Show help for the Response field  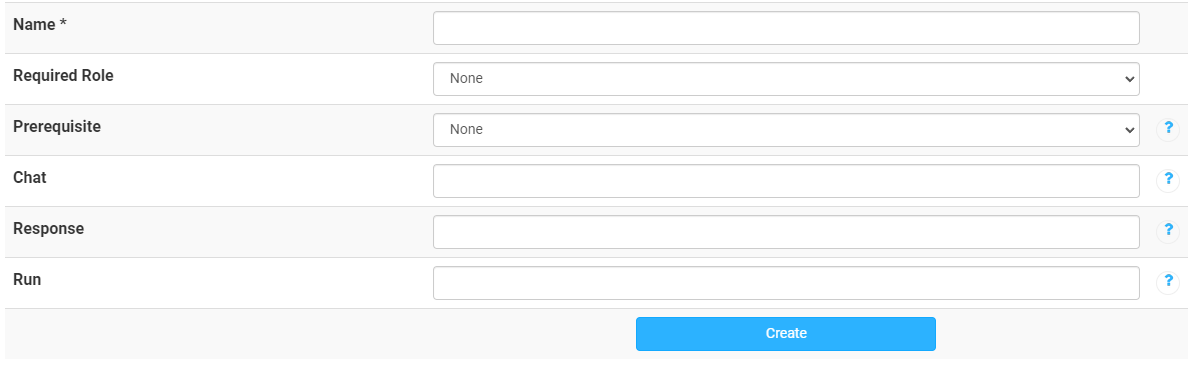(1168, 232)
